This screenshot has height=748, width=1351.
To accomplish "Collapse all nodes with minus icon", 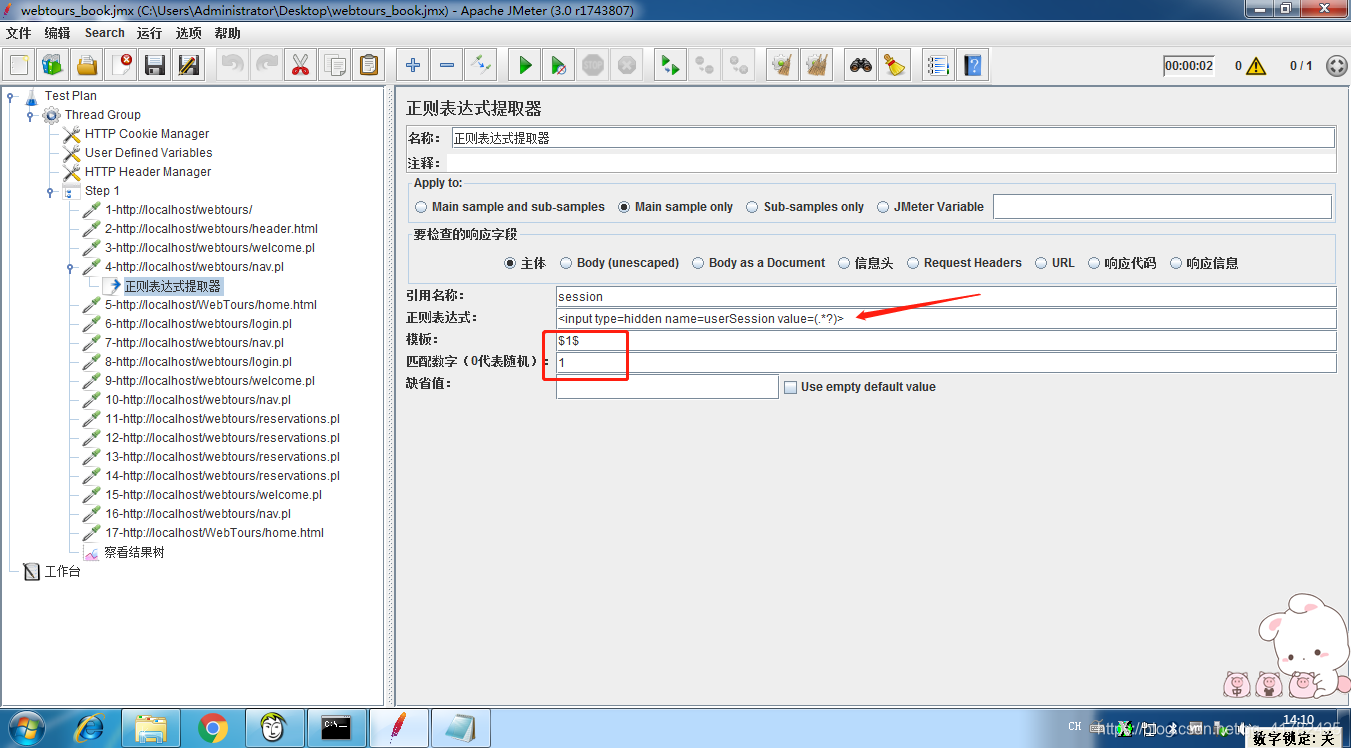I will coord(446,66).
